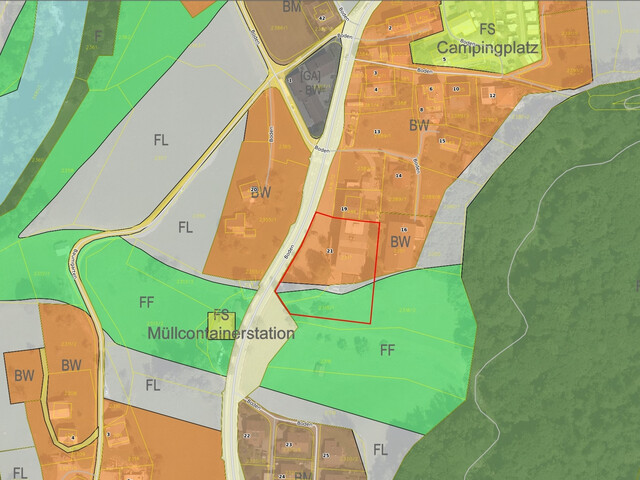Click house number 20 marker
Viewport: 640px width, 480px height.
[x=254, y=189]
